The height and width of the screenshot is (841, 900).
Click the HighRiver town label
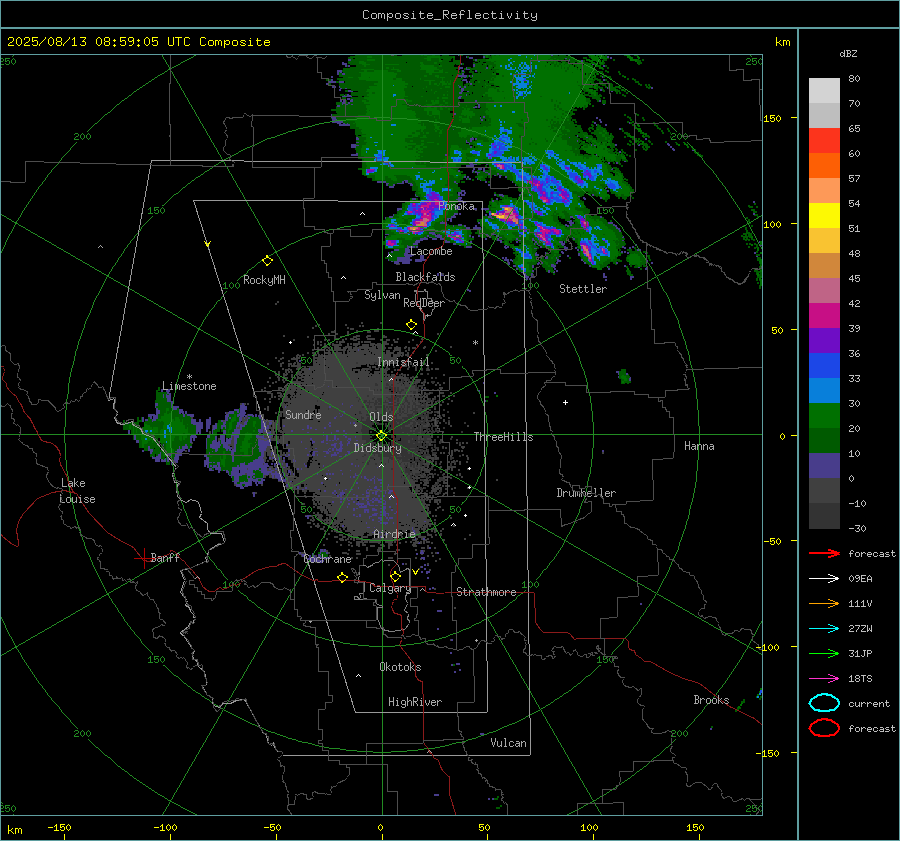tap(415, 702)
